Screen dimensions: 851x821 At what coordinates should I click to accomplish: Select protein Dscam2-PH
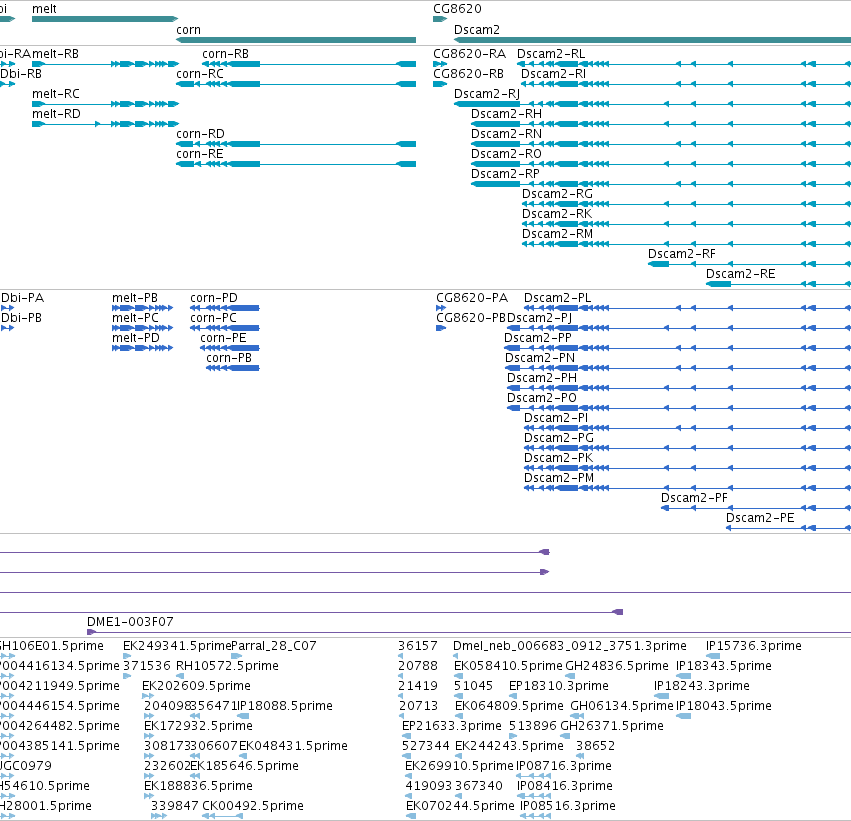(679, 388)
